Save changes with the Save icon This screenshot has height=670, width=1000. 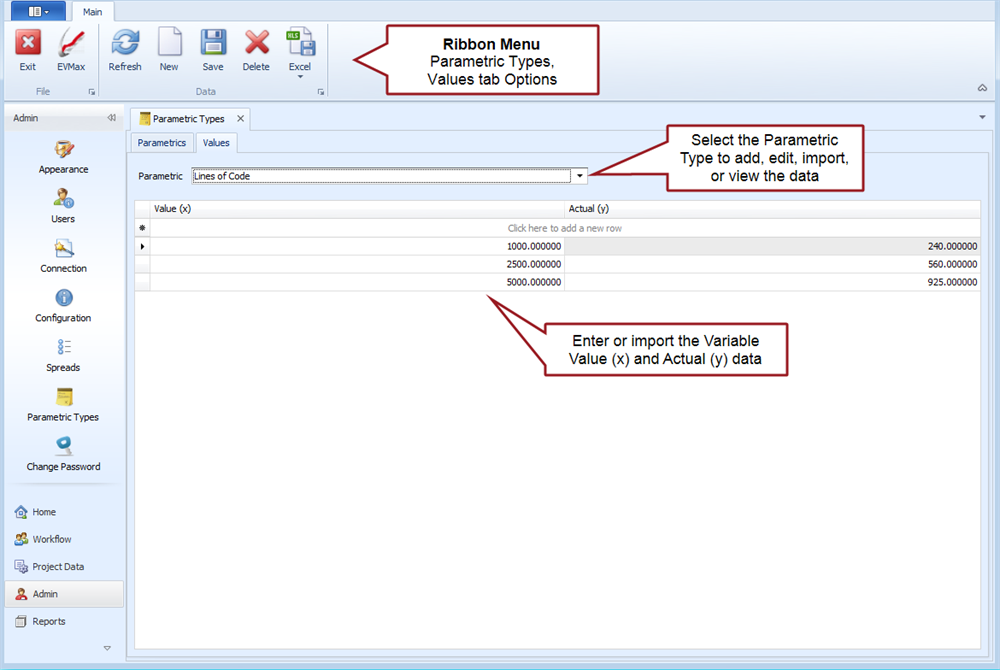tap(213, 50)
